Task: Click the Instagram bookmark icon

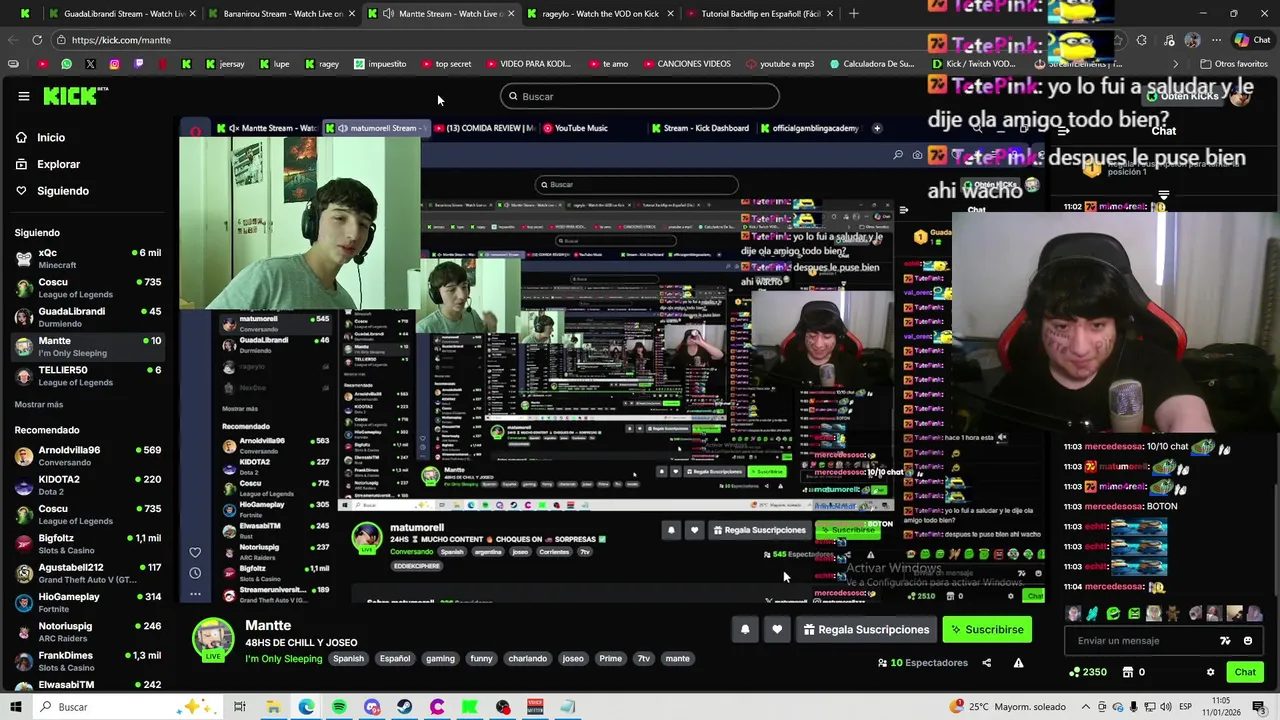Action: pos(114,64)
